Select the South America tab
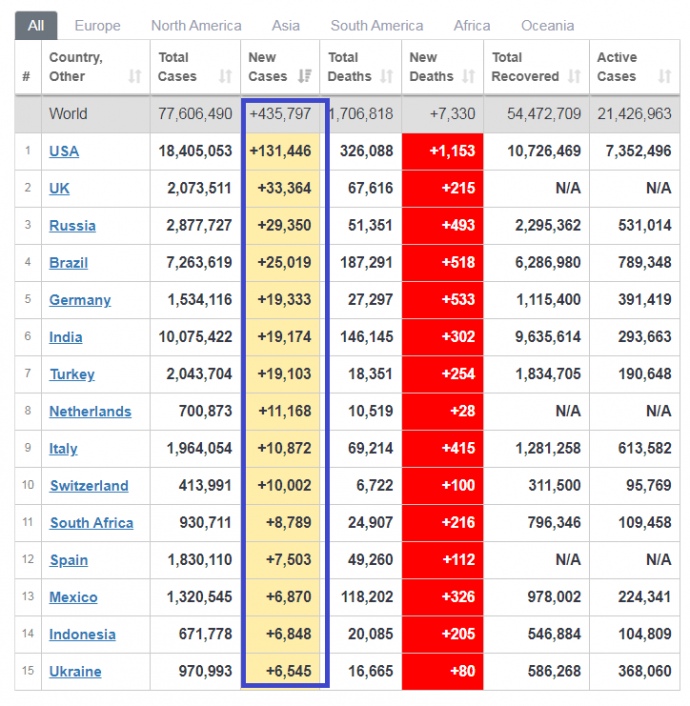The image size is (690, 706). (376, 26)
